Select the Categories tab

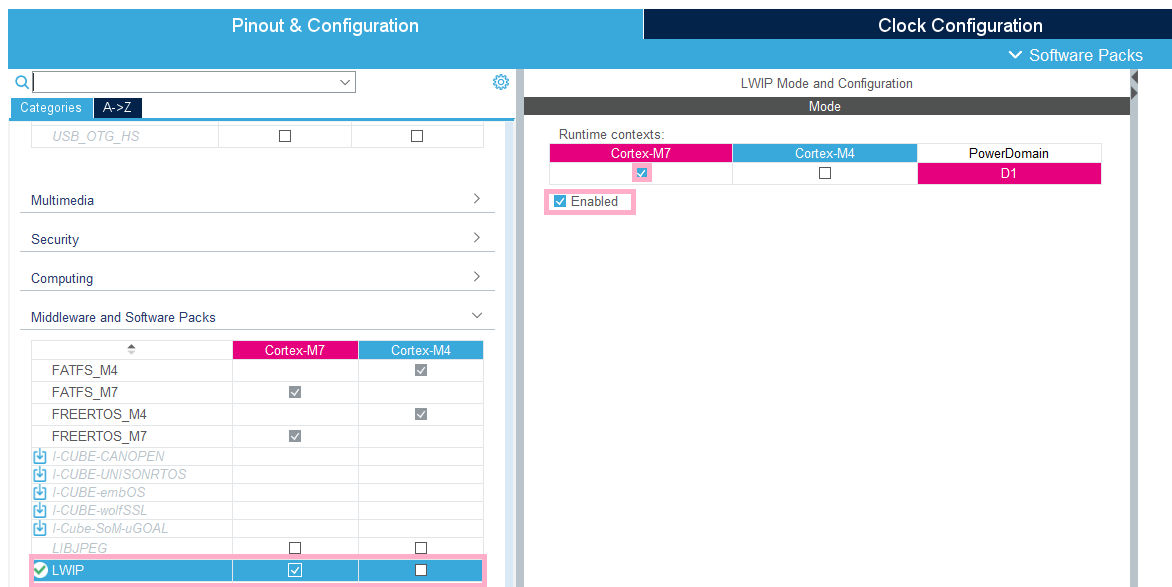click(x=51, y=108)
